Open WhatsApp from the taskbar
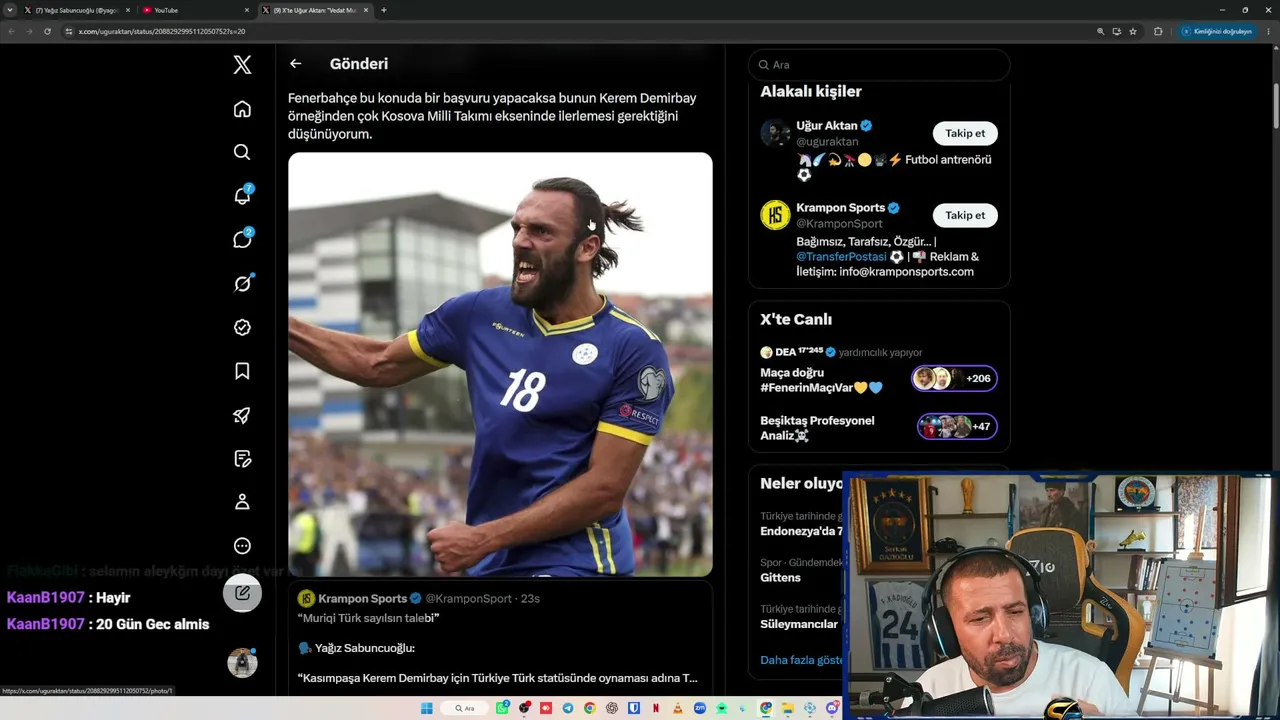Screen dimensions: 1280x720 [x=502, y=708]
